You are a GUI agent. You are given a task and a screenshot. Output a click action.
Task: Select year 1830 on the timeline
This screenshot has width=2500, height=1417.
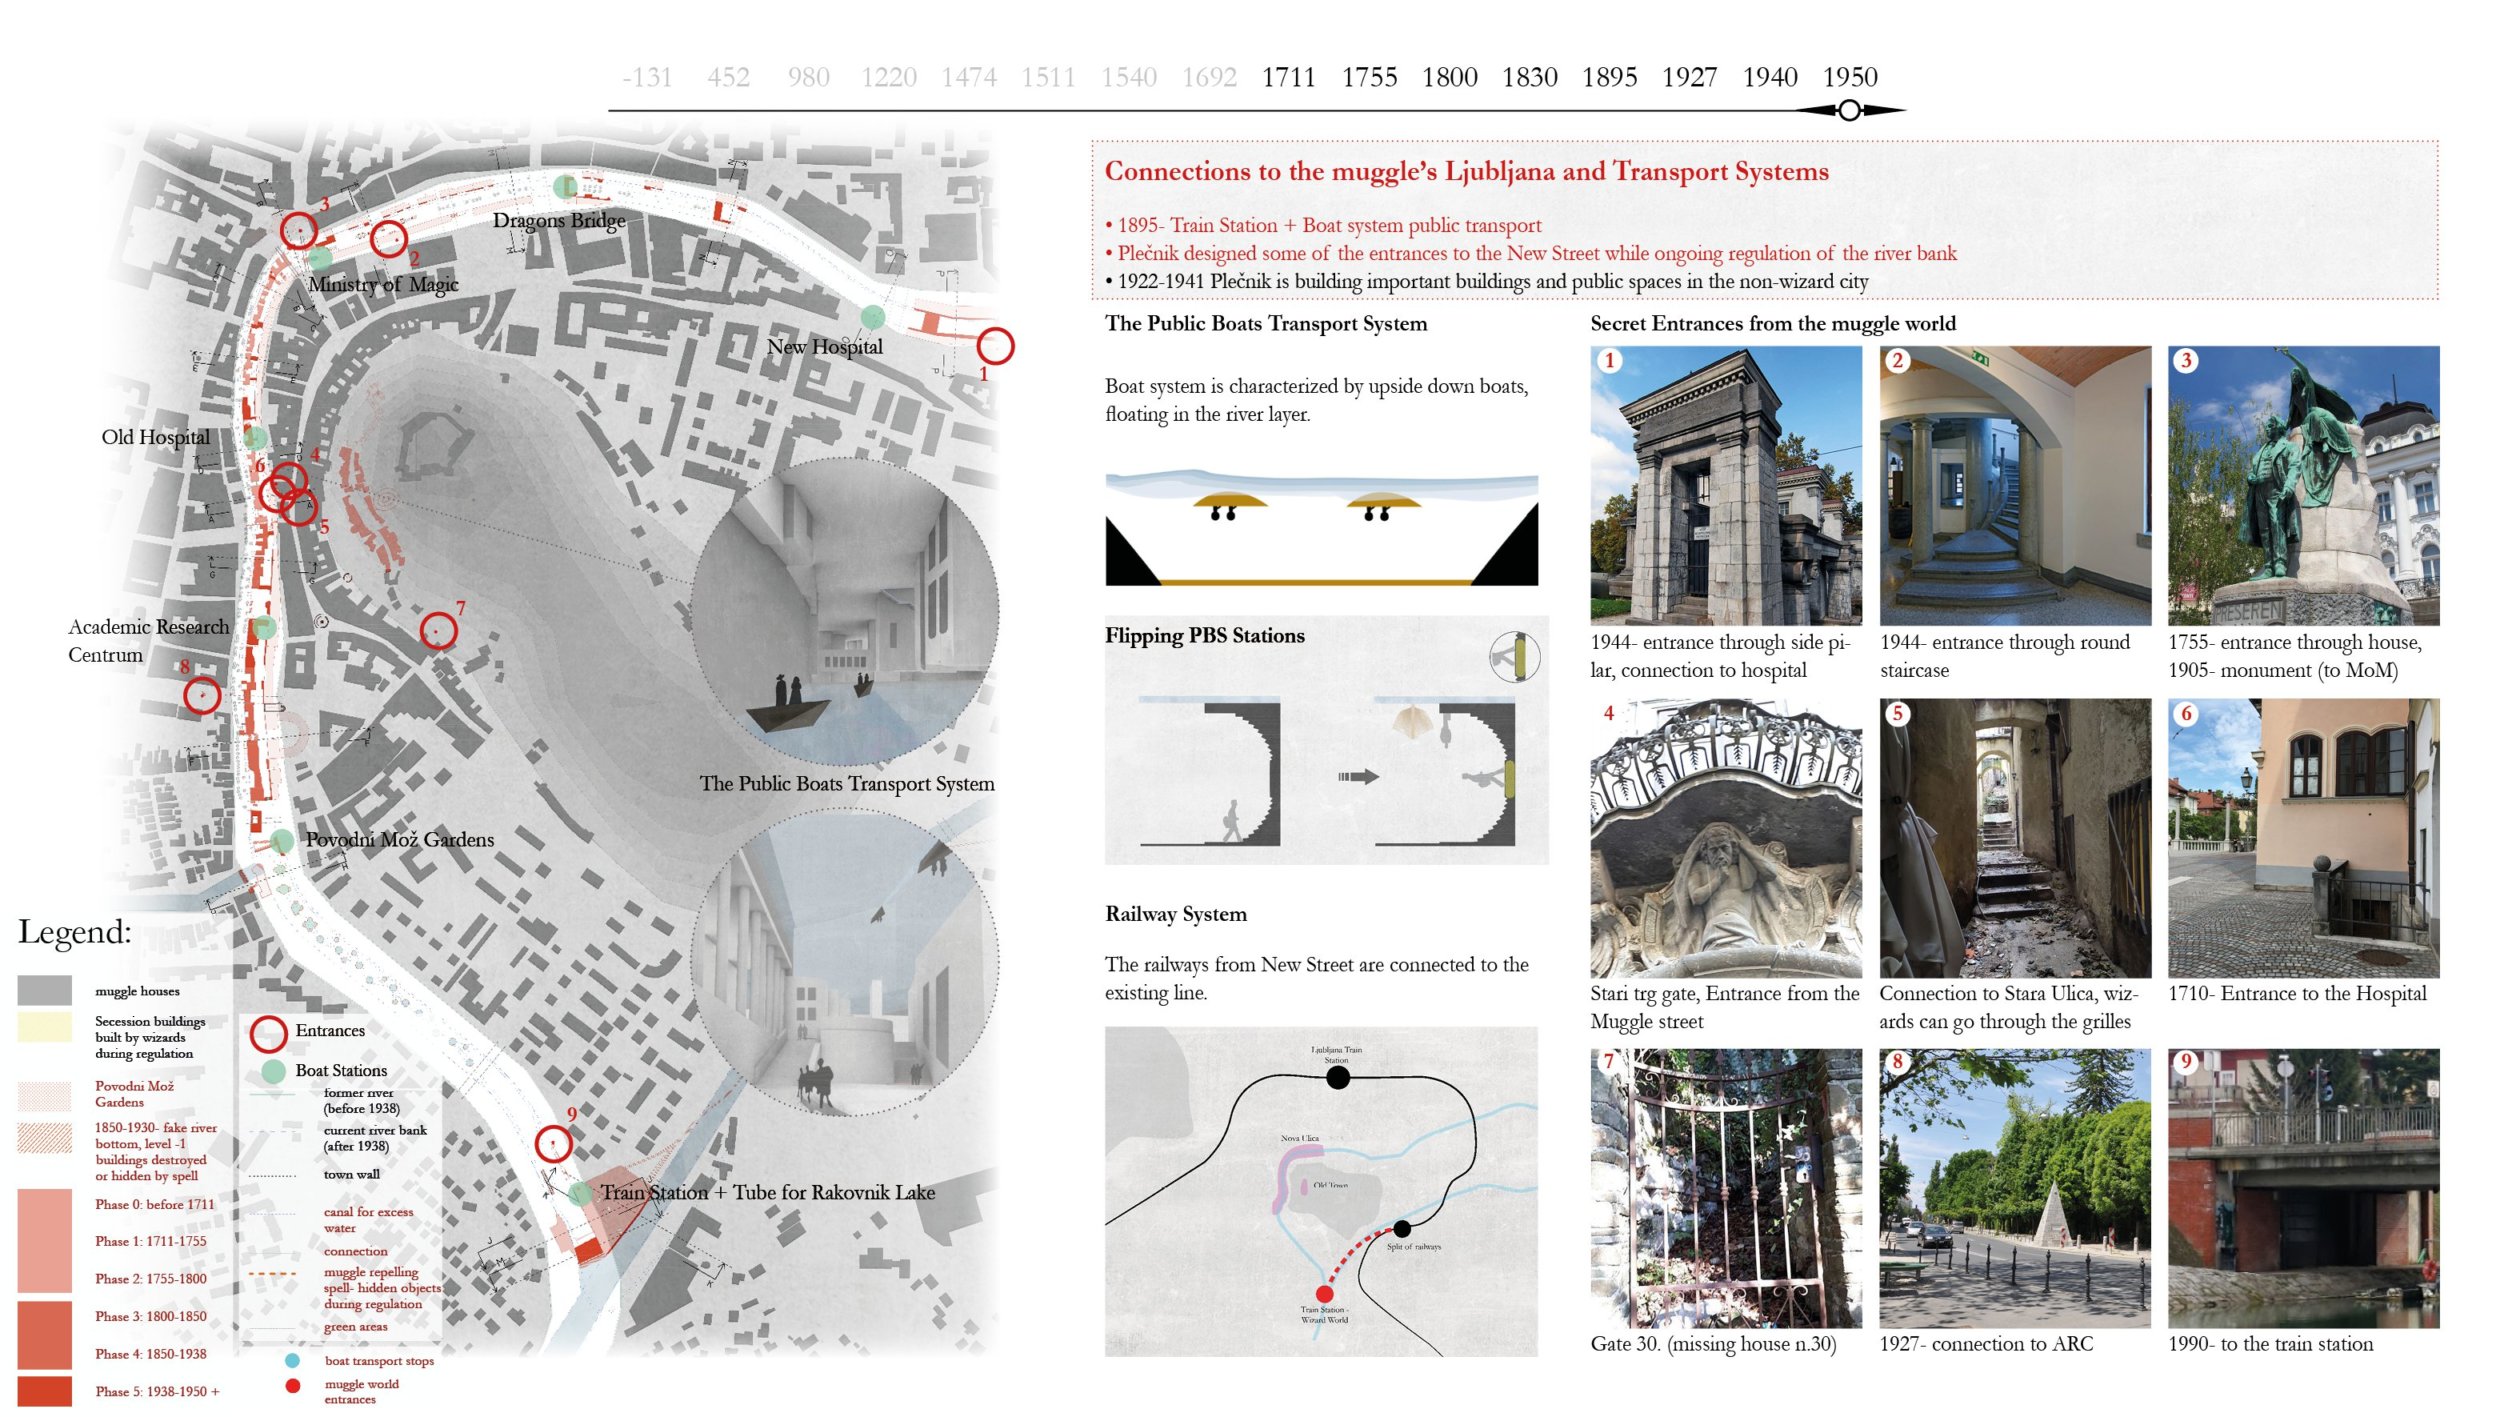(1529, 77)
